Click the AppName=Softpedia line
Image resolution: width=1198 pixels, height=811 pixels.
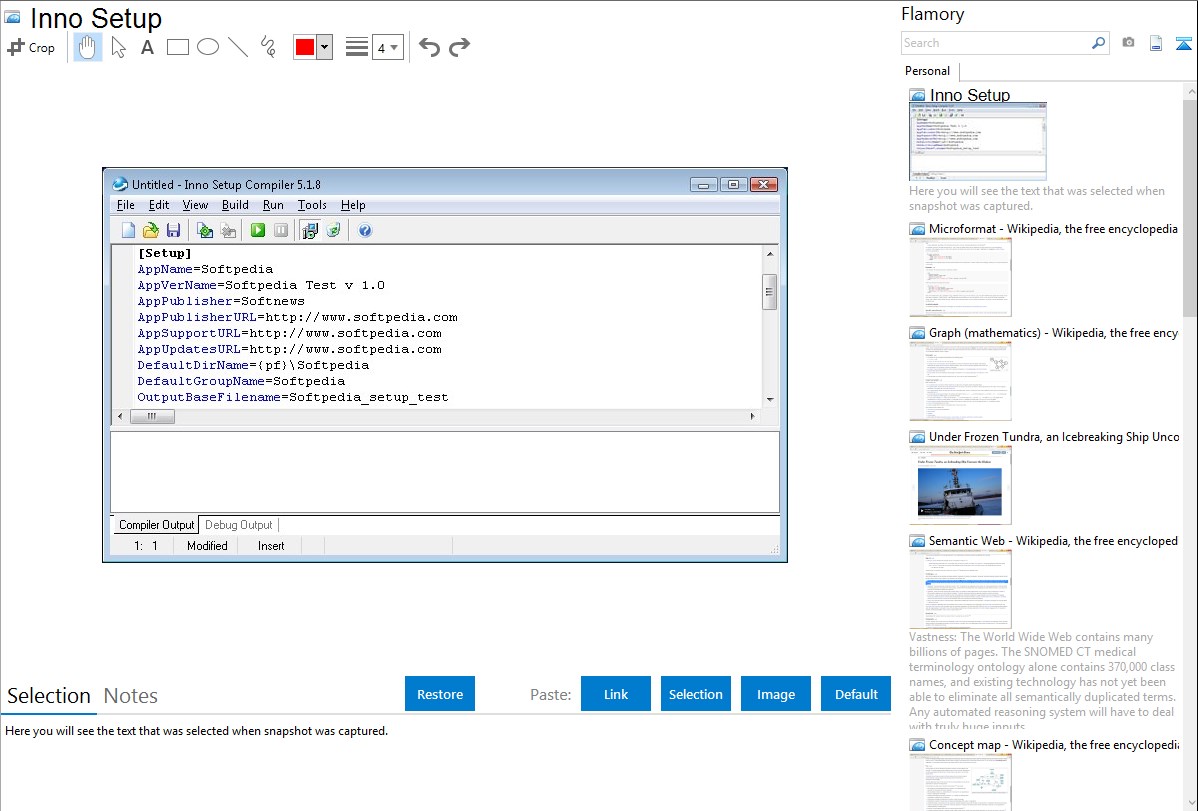point(205,269)
